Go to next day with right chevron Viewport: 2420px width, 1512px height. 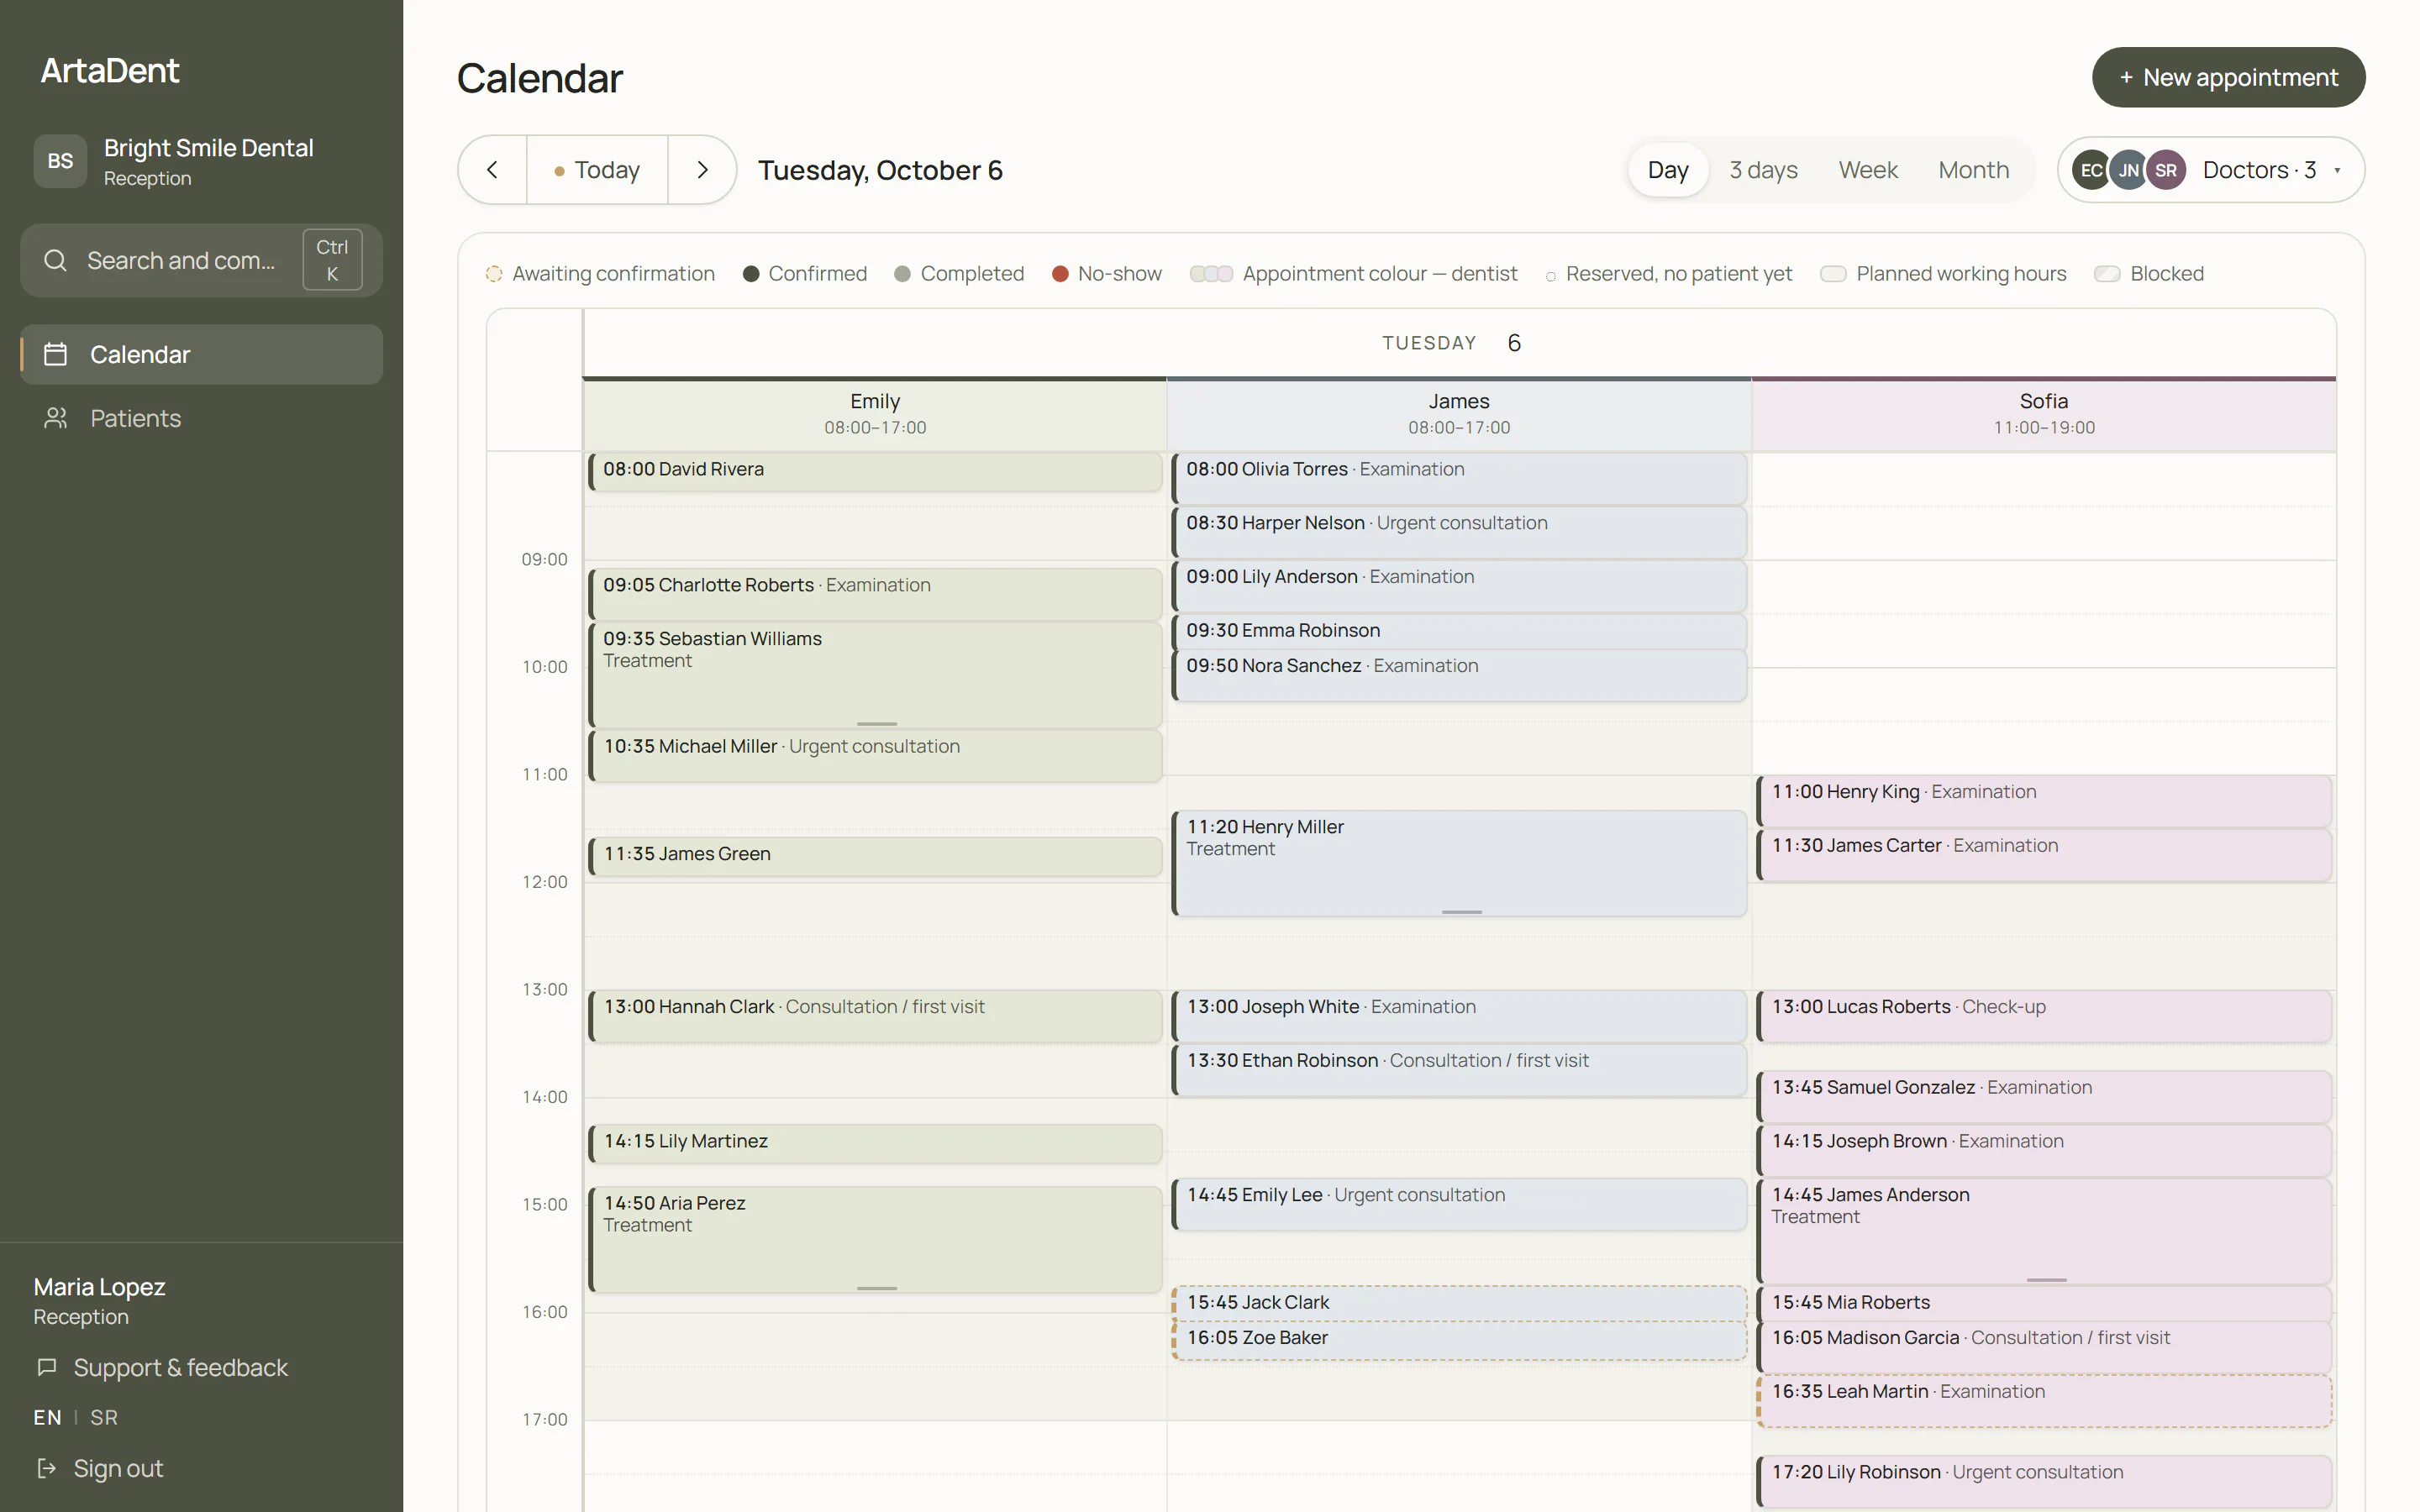[x=702, y=170]
